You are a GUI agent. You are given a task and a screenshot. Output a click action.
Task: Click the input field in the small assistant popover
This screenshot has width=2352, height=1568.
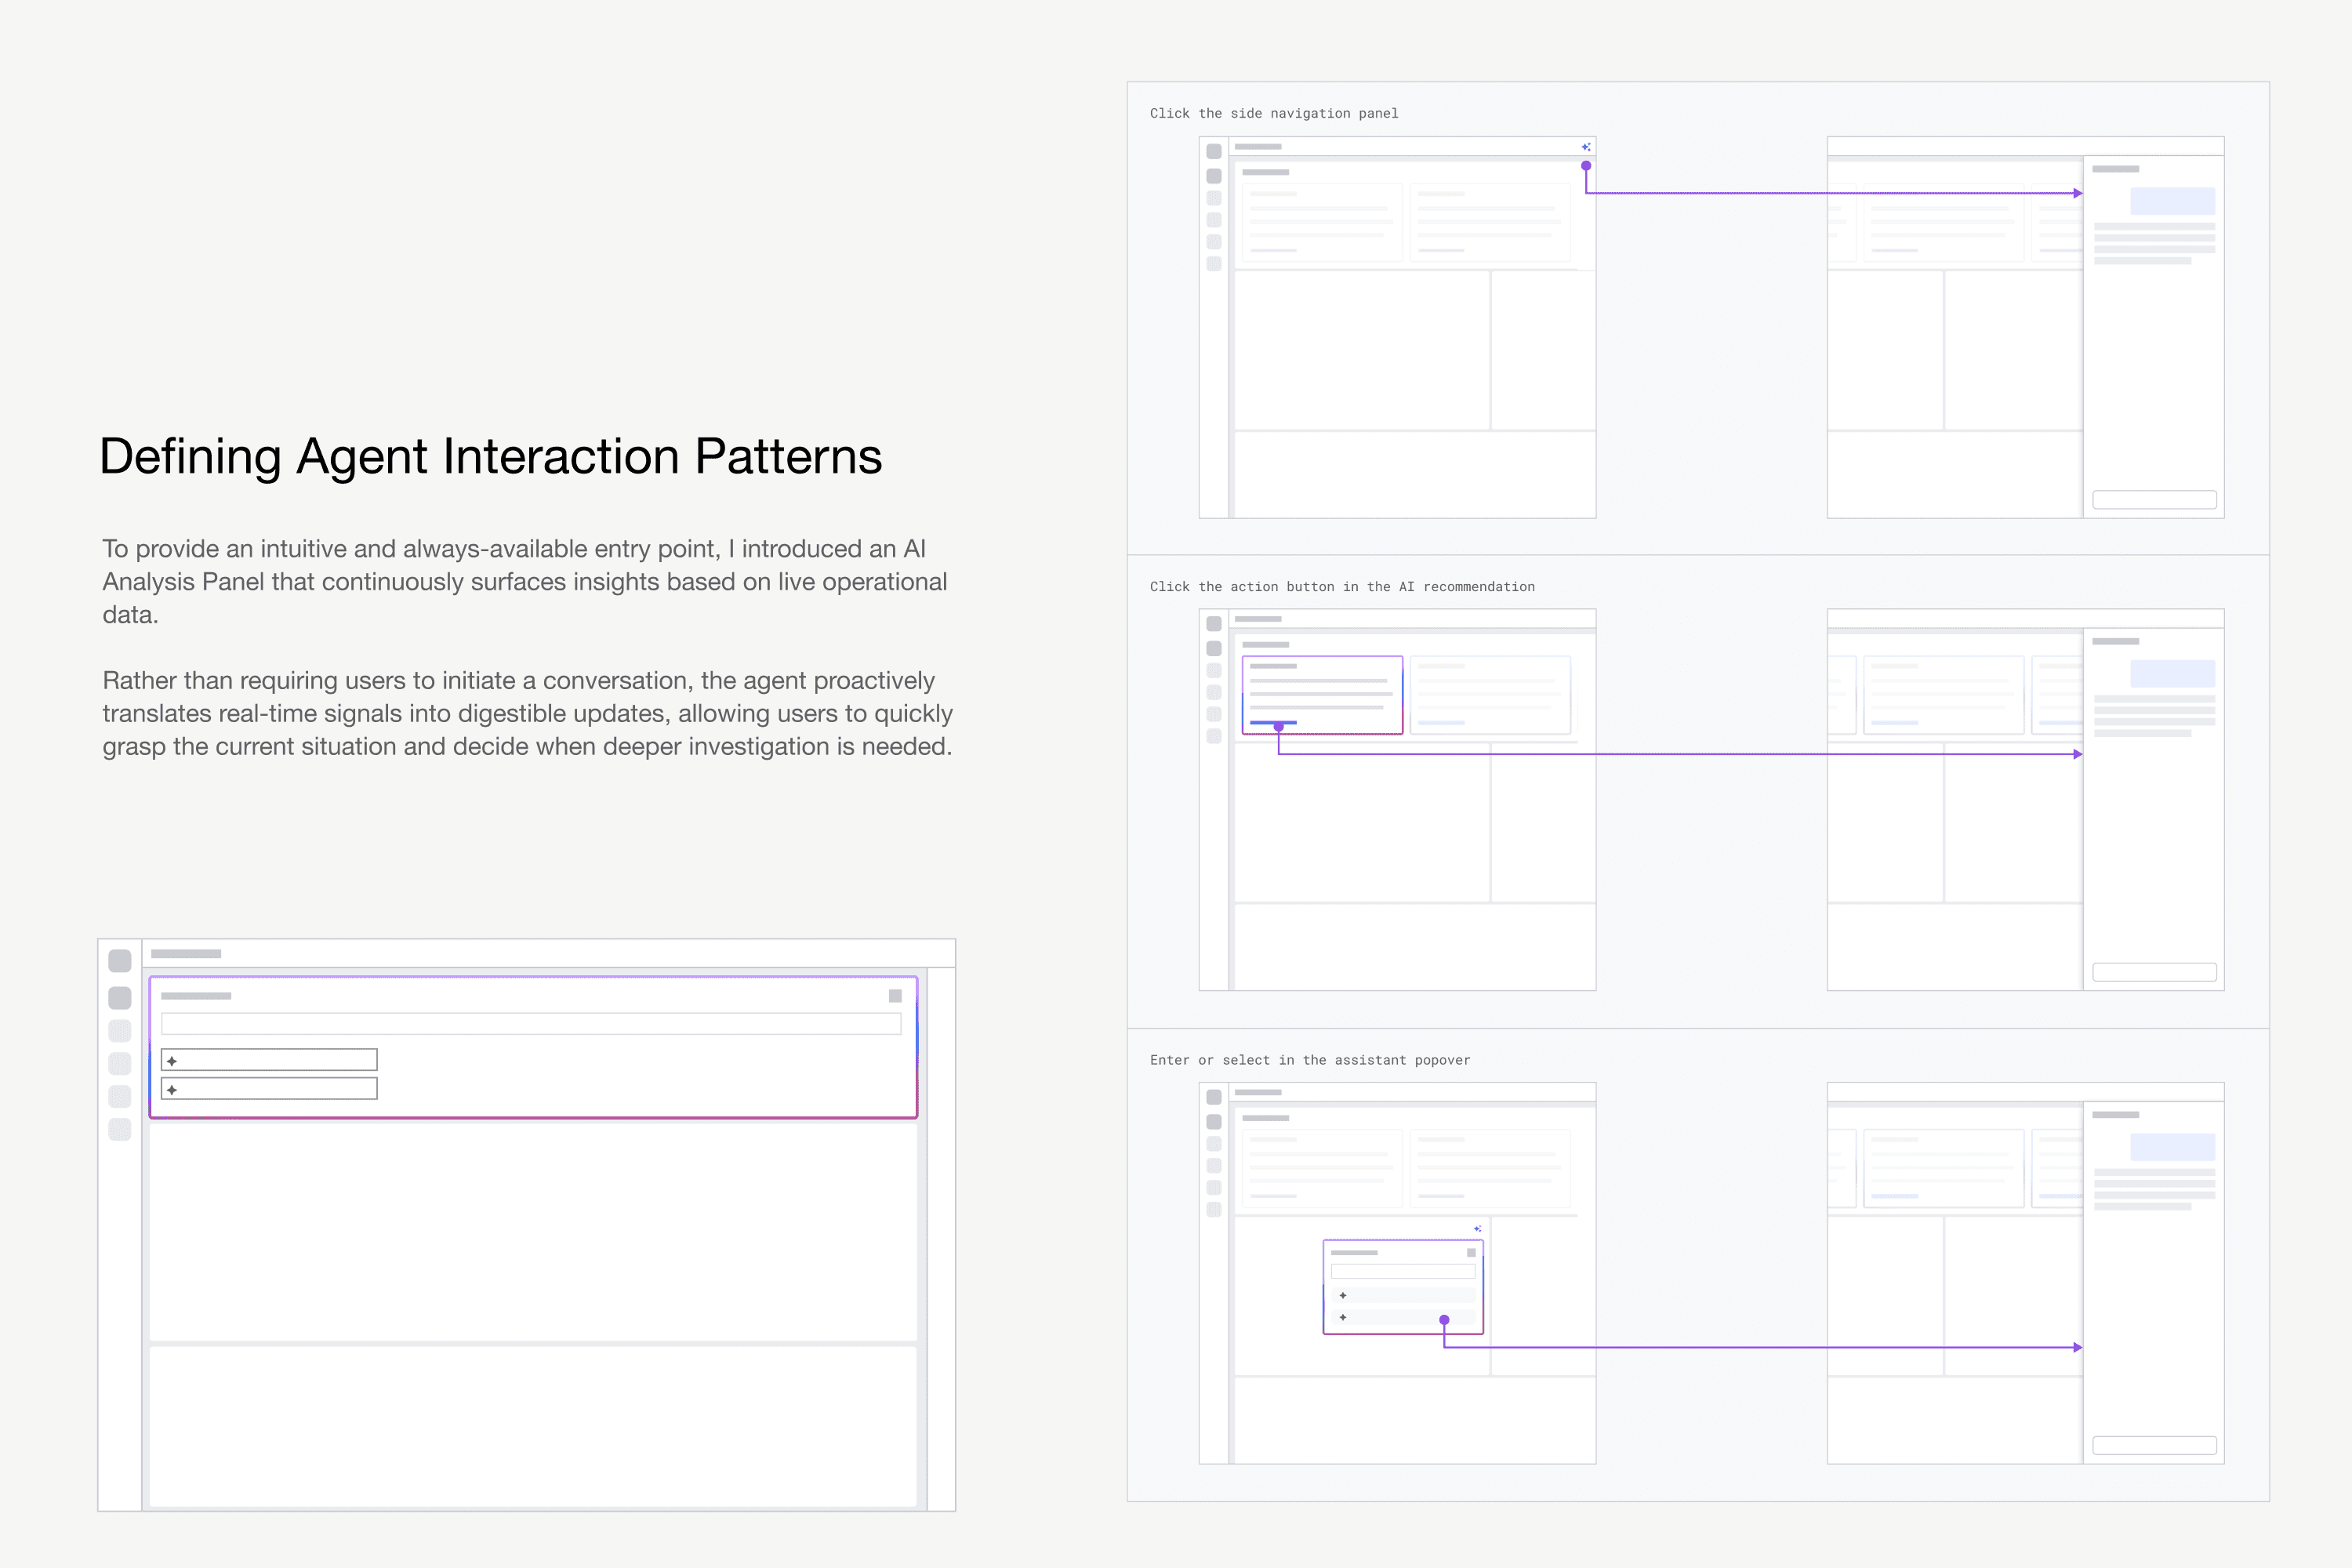click(1402, 1272)
